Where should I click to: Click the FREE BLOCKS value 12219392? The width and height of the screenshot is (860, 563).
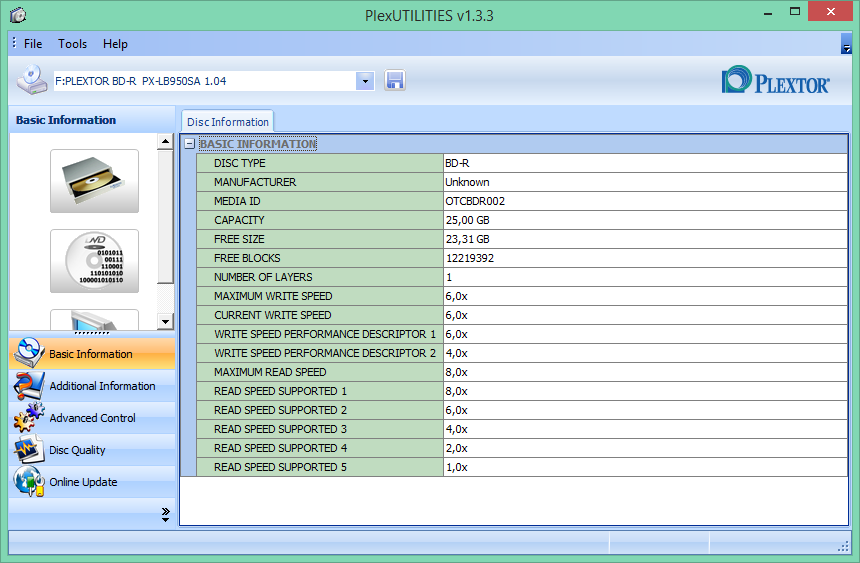pos(469,258)
